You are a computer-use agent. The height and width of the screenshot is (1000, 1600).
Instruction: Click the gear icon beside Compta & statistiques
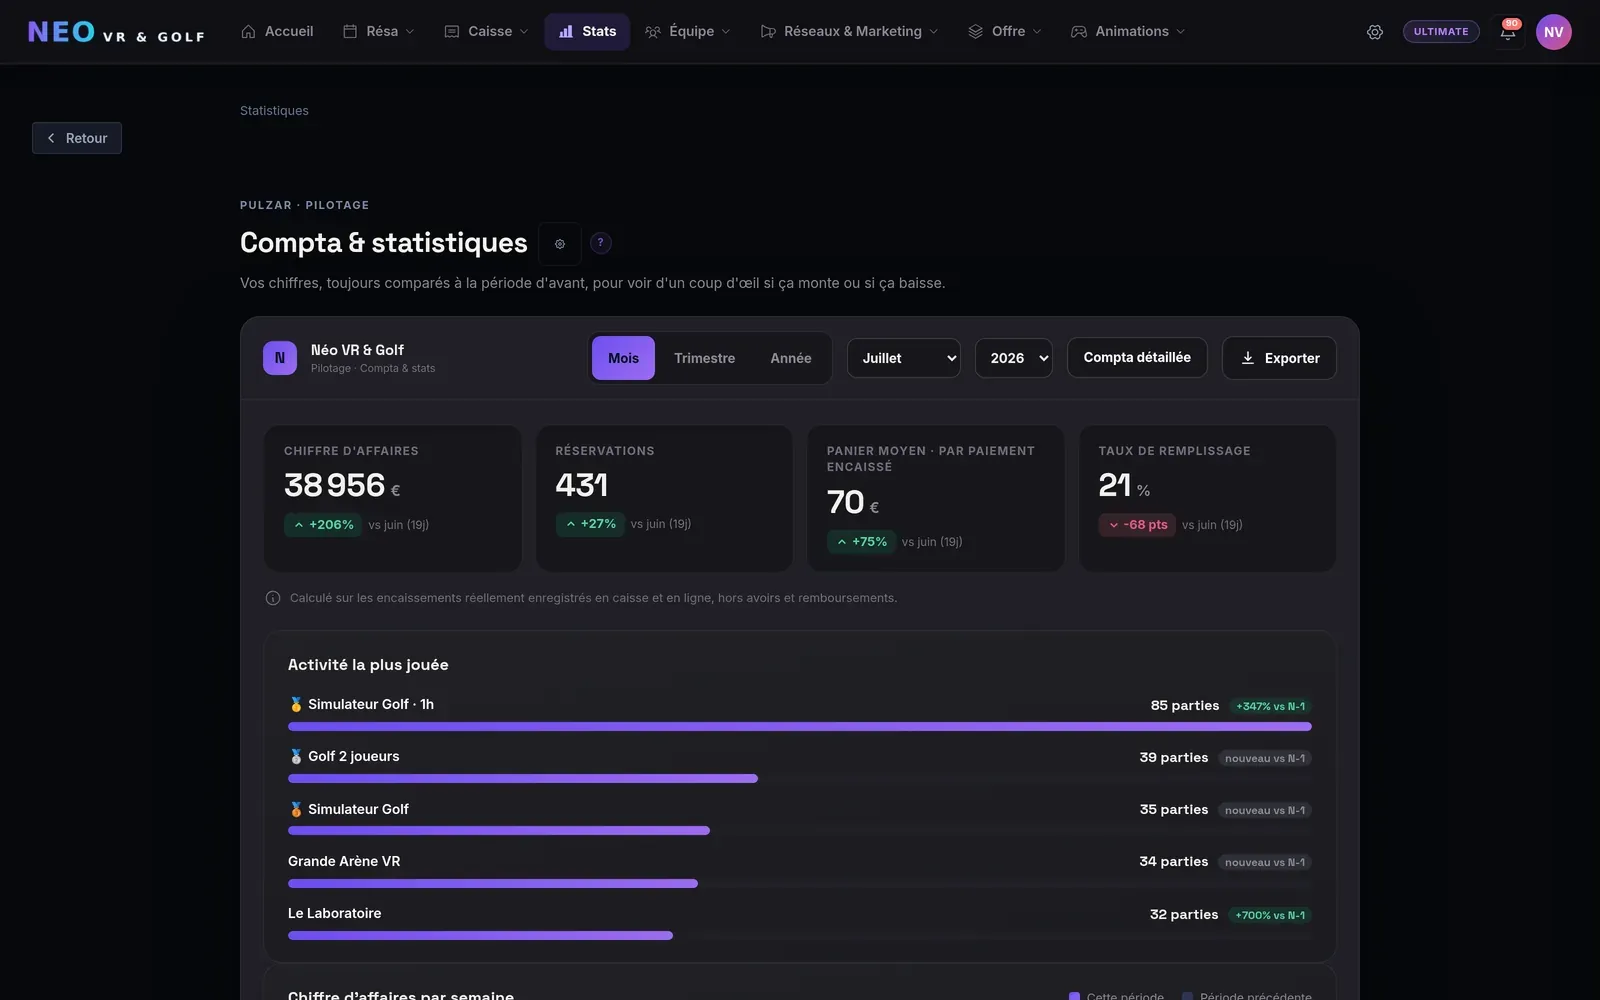pos(560,244)
